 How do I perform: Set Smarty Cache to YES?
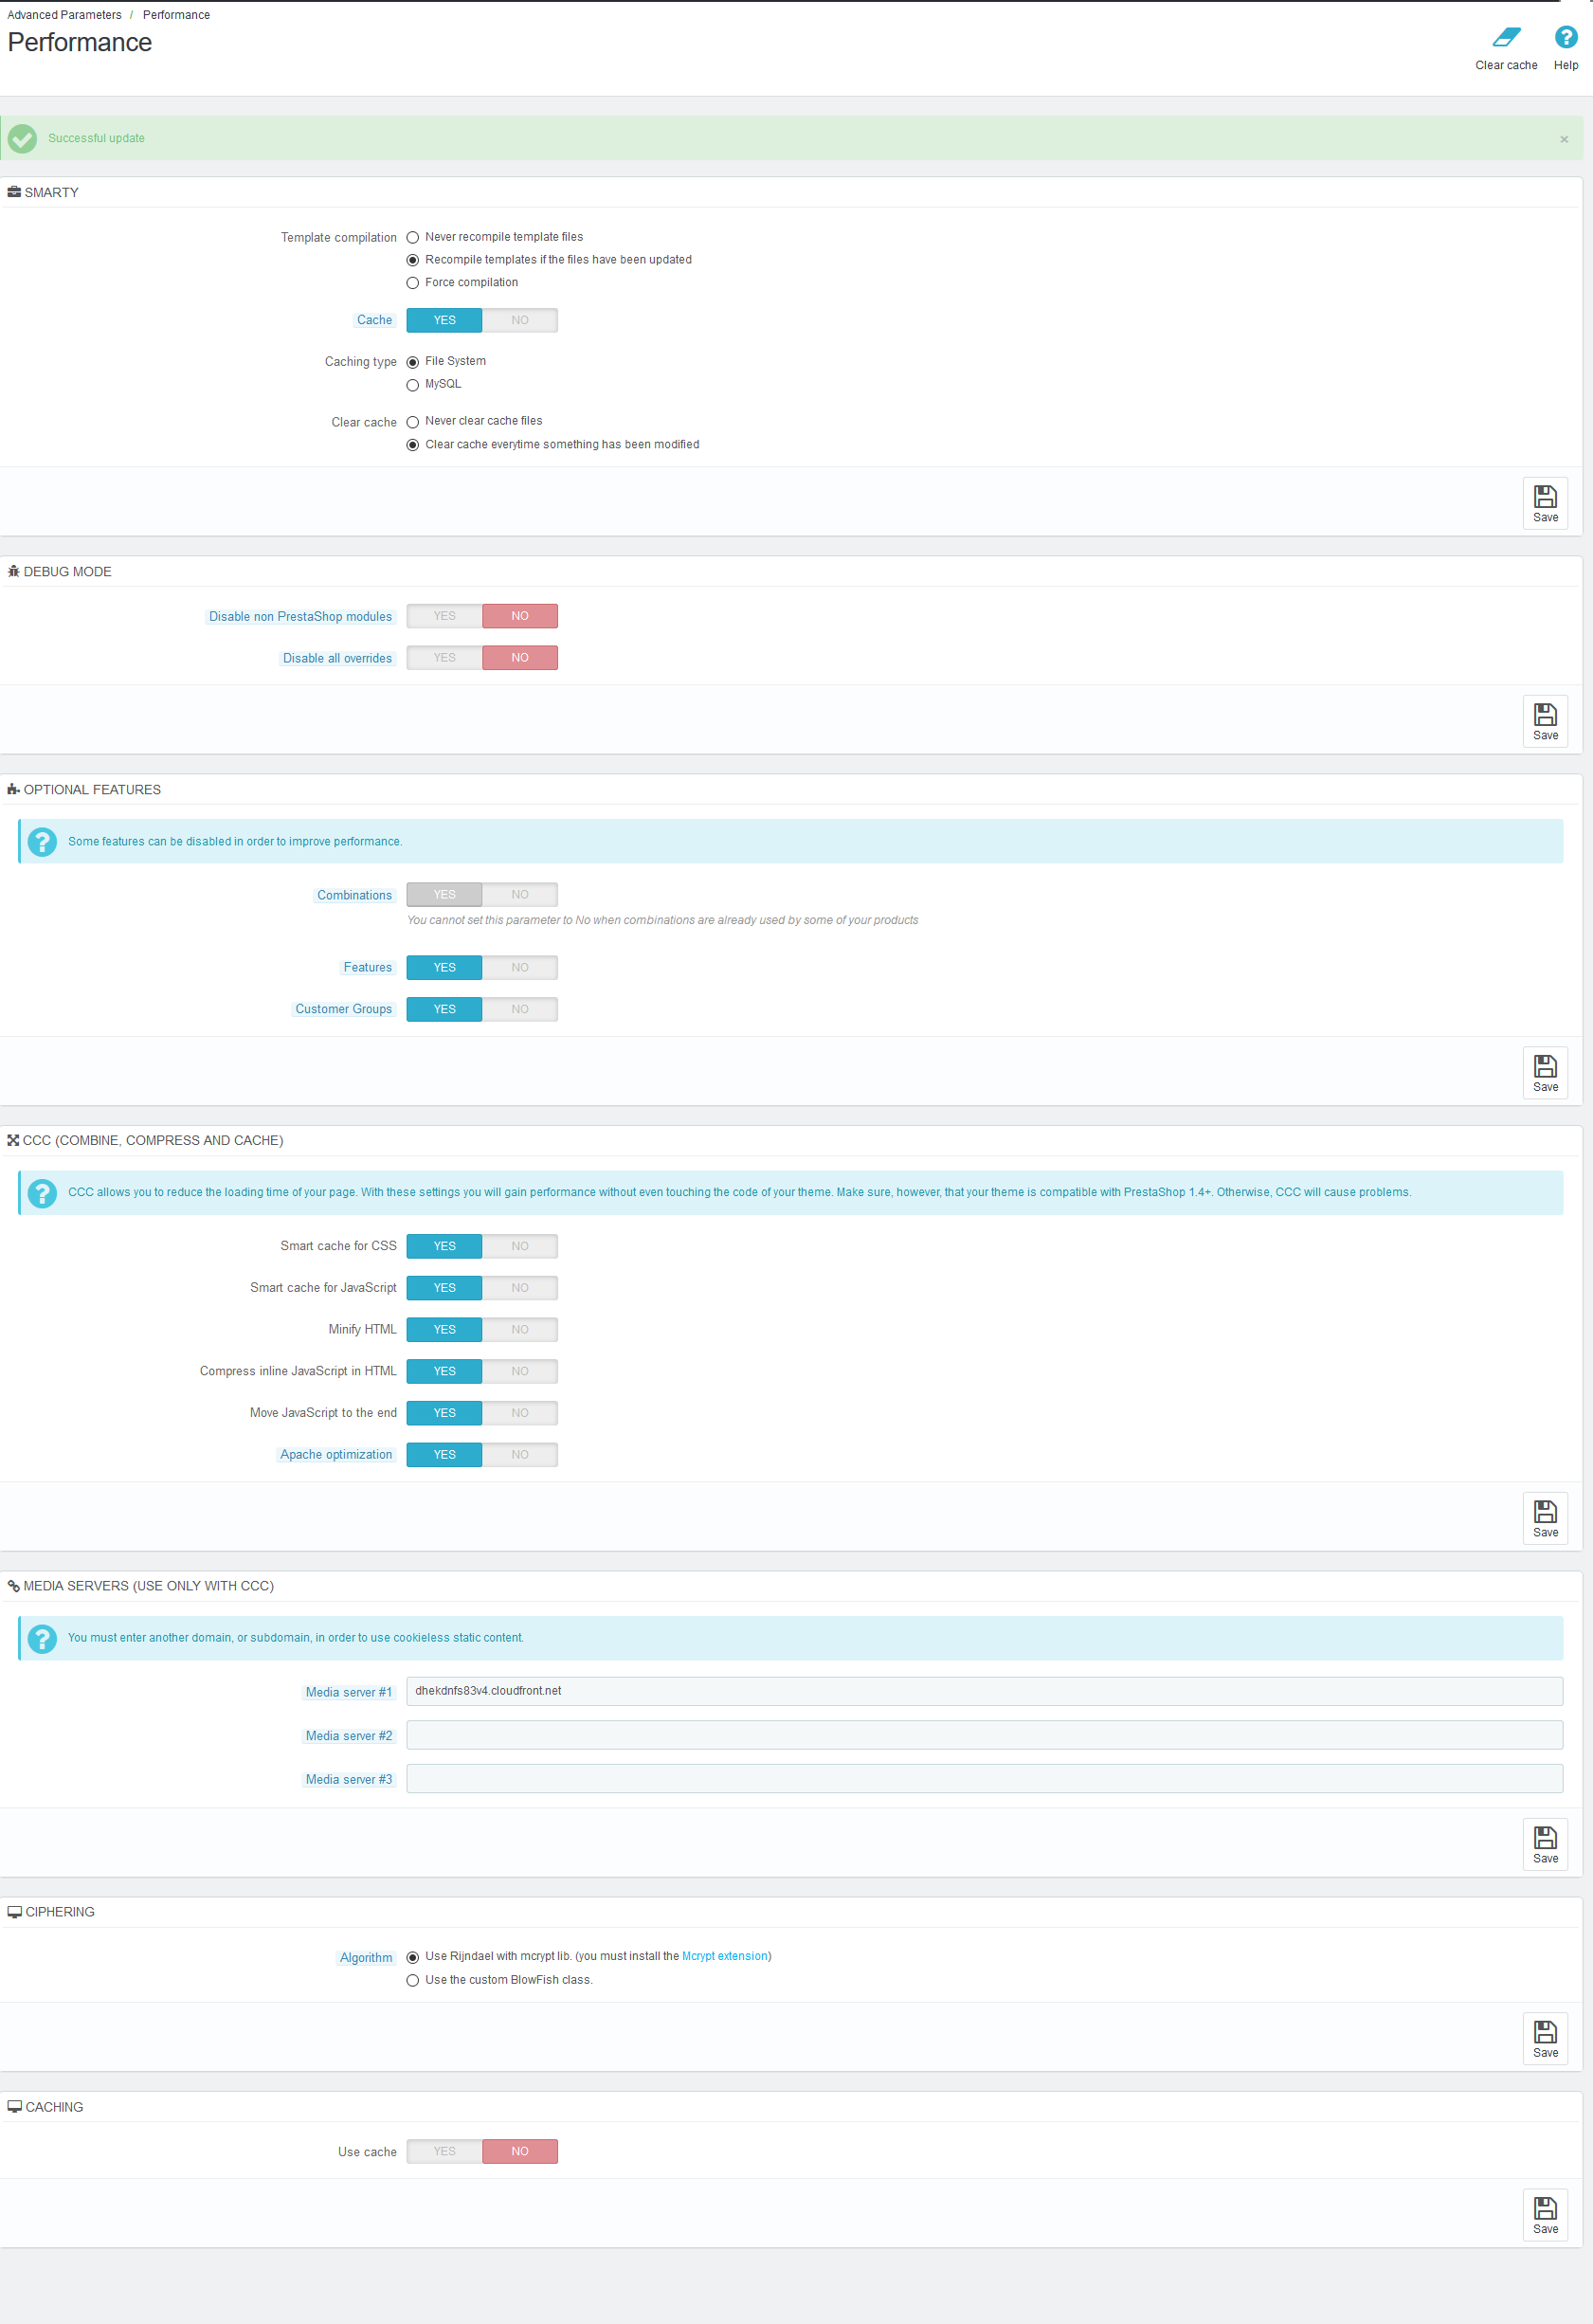[444, 320]
